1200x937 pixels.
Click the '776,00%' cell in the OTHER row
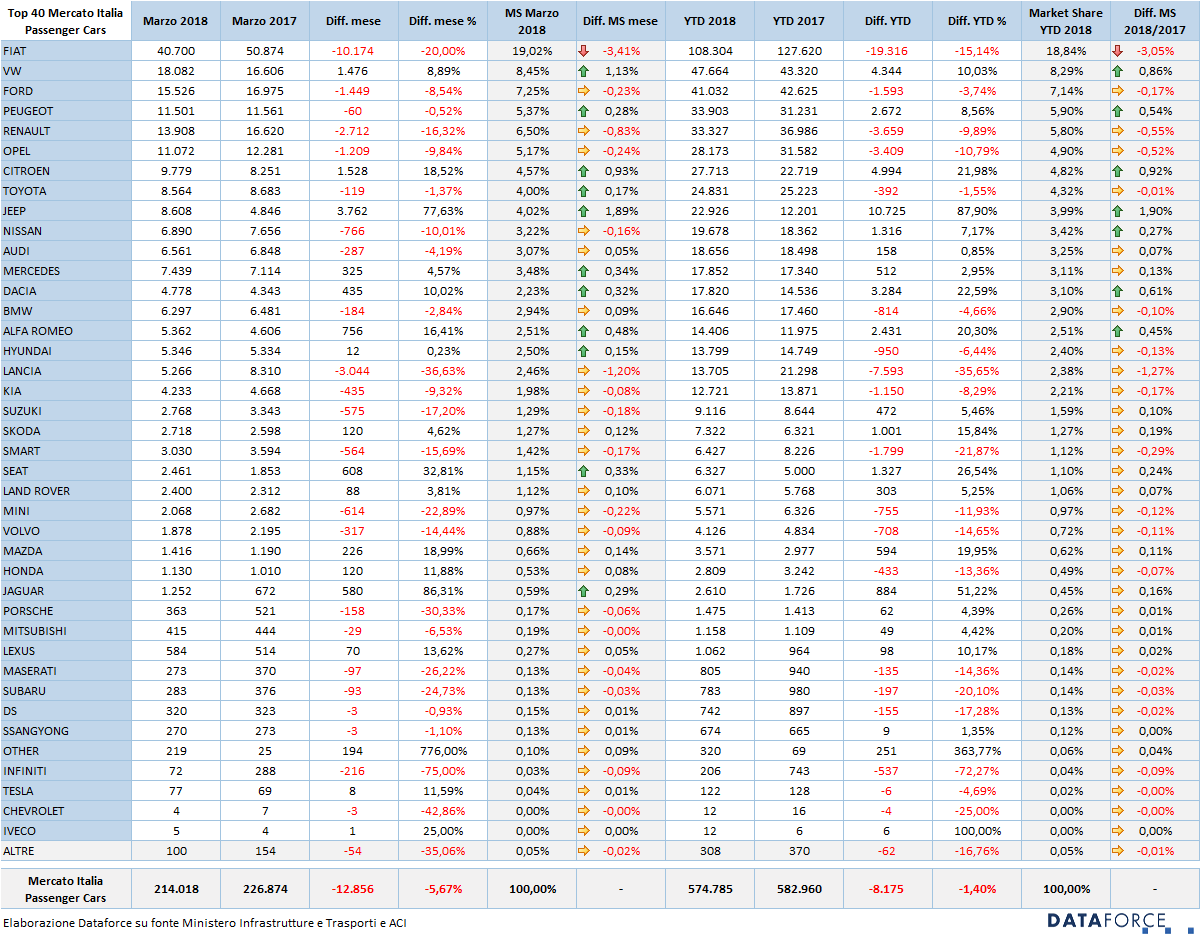443,751
